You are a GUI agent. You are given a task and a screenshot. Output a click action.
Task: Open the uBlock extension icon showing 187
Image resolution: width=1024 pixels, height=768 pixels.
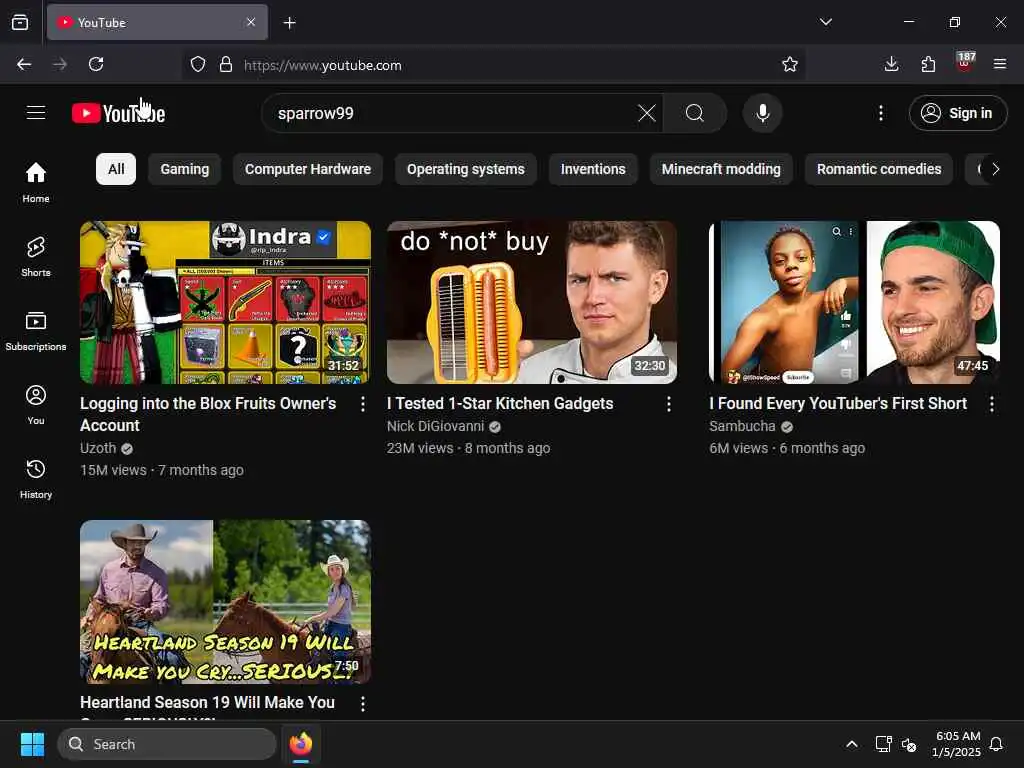(965, 62)
